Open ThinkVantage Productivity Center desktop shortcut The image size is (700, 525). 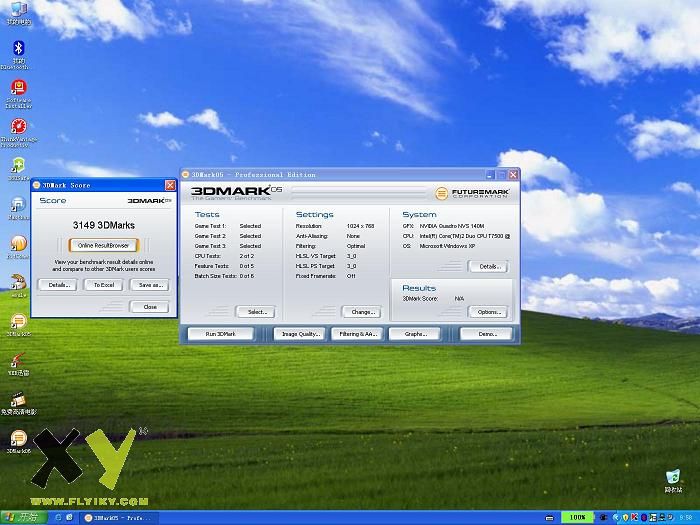coord(18,133)
